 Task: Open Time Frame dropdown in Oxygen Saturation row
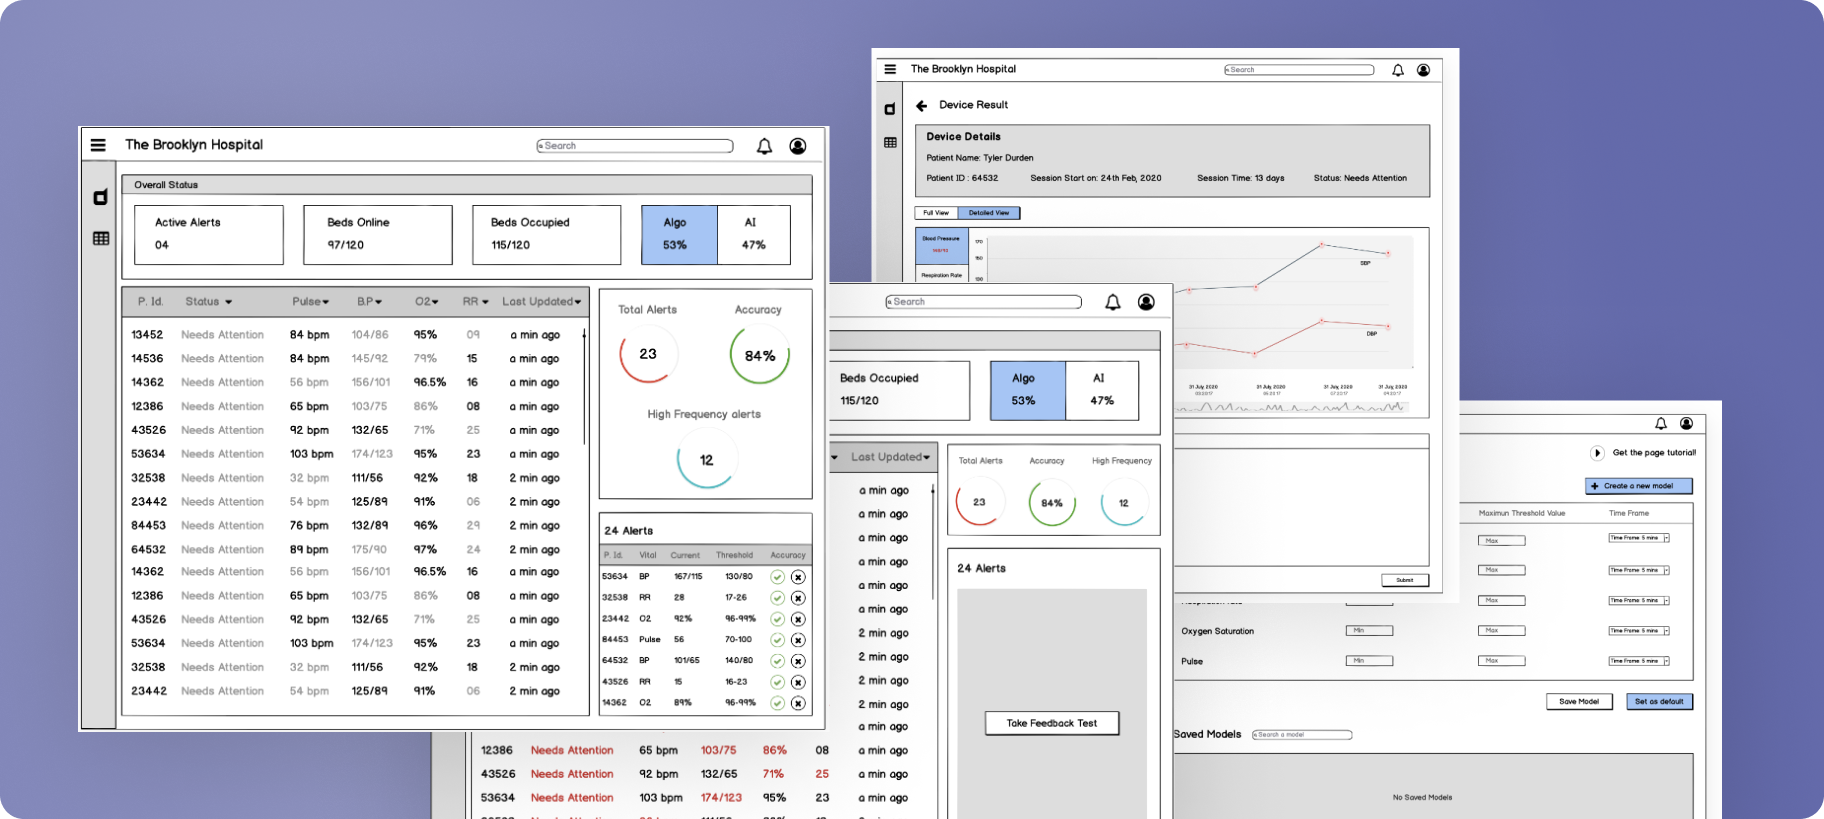(x=1639, y=631)
